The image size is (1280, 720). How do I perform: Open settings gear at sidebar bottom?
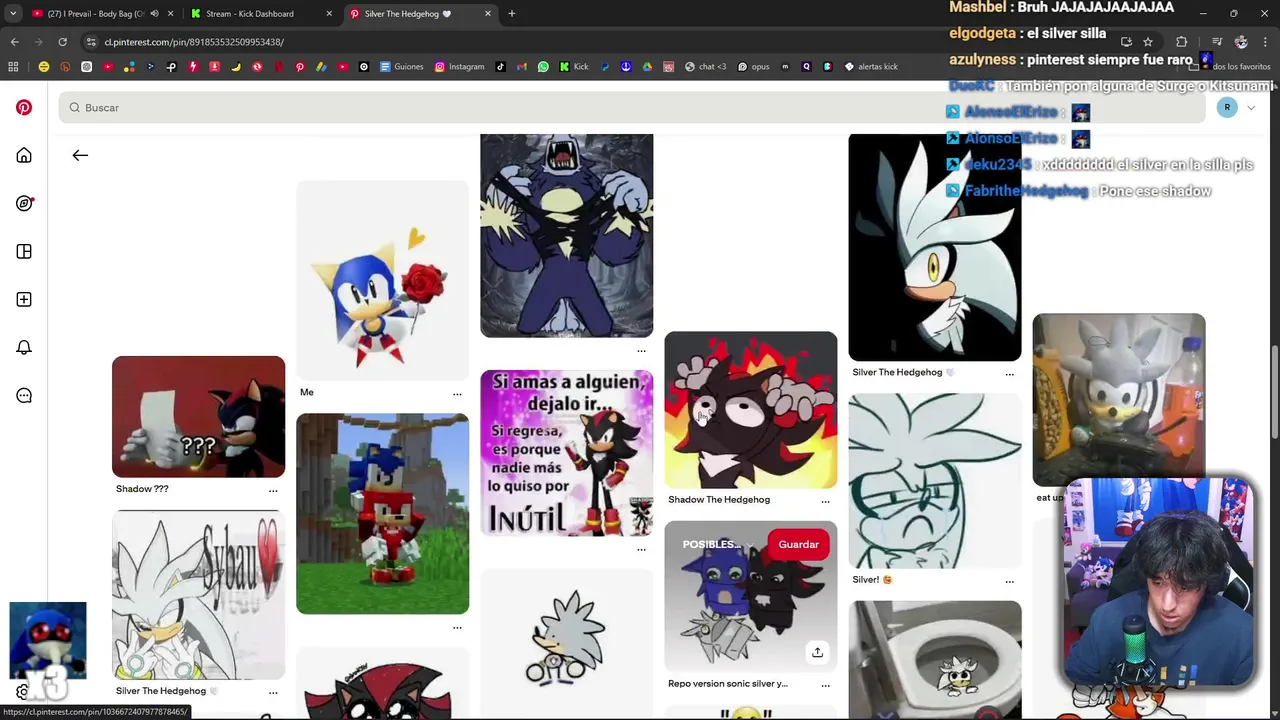[22, 692]
